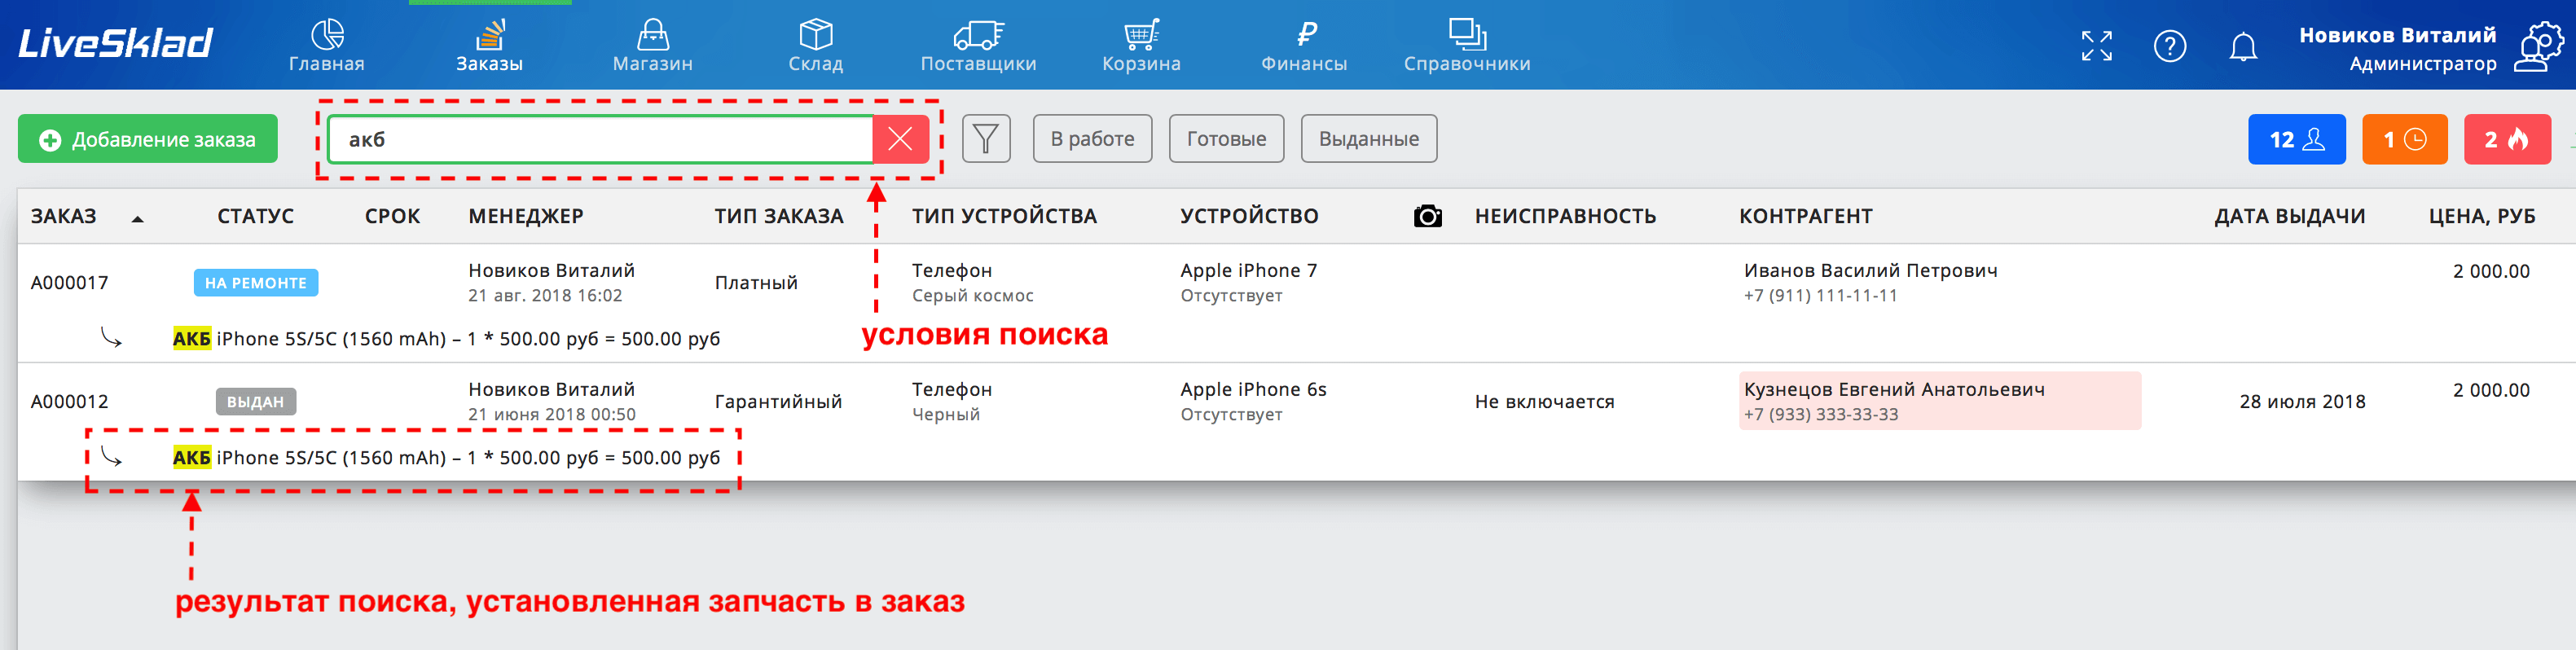Open the Поставщики suppliers section
The image size is (2576, 650).
pyautogui.click(x=979, y=46)
